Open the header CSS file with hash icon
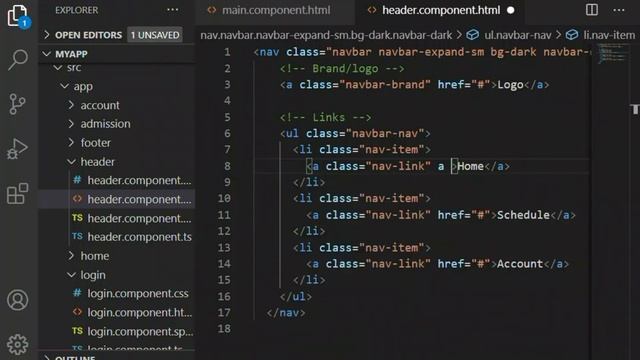The width and height of the screenshot is (640, 360). coord(117,180)
